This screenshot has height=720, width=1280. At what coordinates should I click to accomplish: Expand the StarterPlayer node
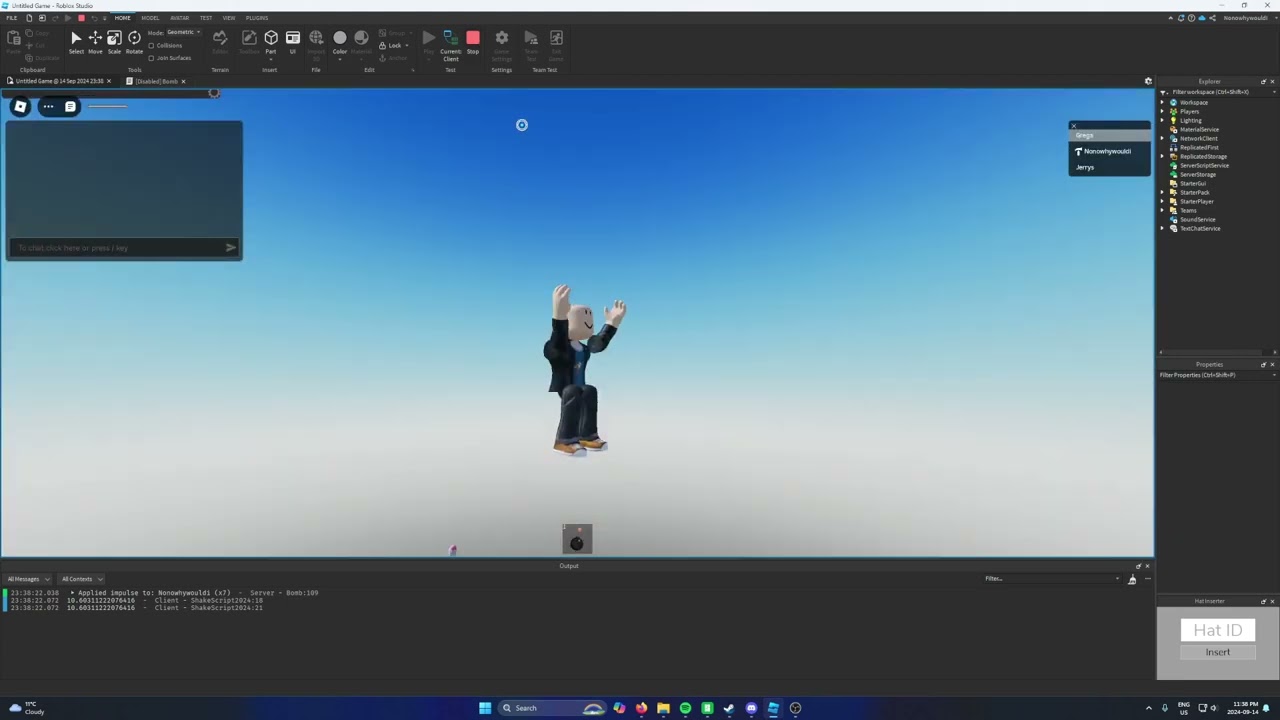[1163, 201]
